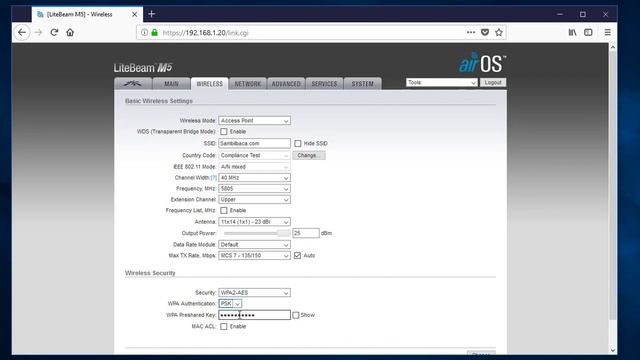Open the Tools dropdown
640x360 pixels.
[x=442, y=82]
